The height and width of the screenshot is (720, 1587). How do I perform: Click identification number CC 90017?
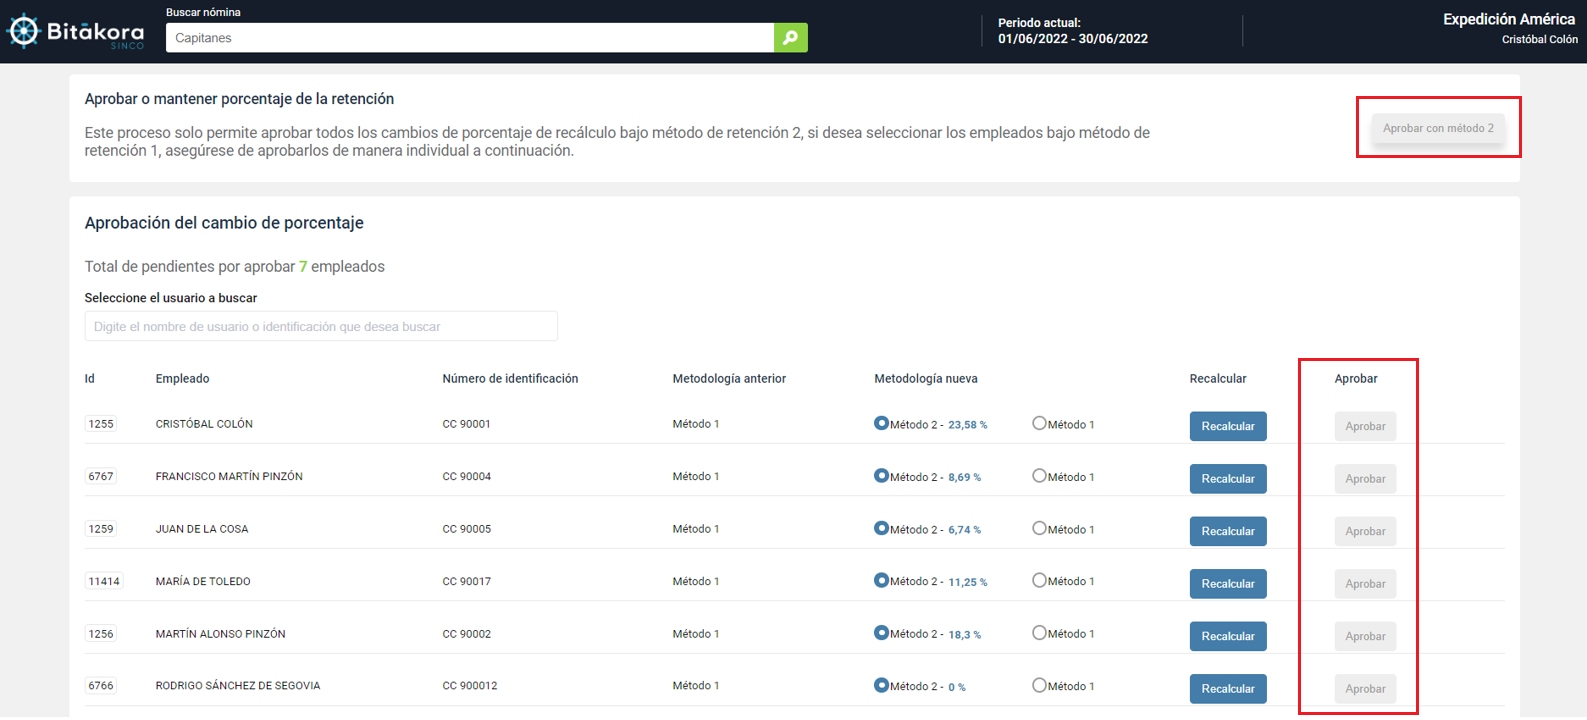467,581
